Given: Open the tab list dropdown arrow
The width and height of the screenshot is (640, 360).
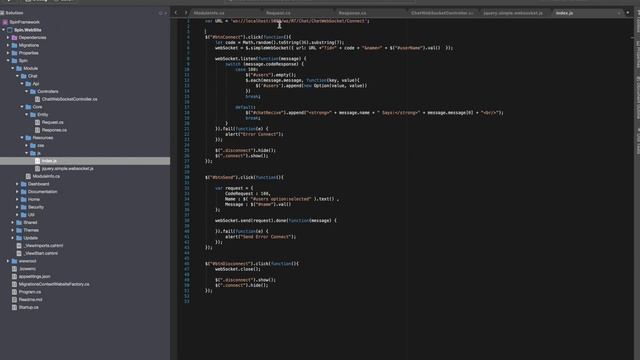Looking at the screenshot, I should (628, 13).
